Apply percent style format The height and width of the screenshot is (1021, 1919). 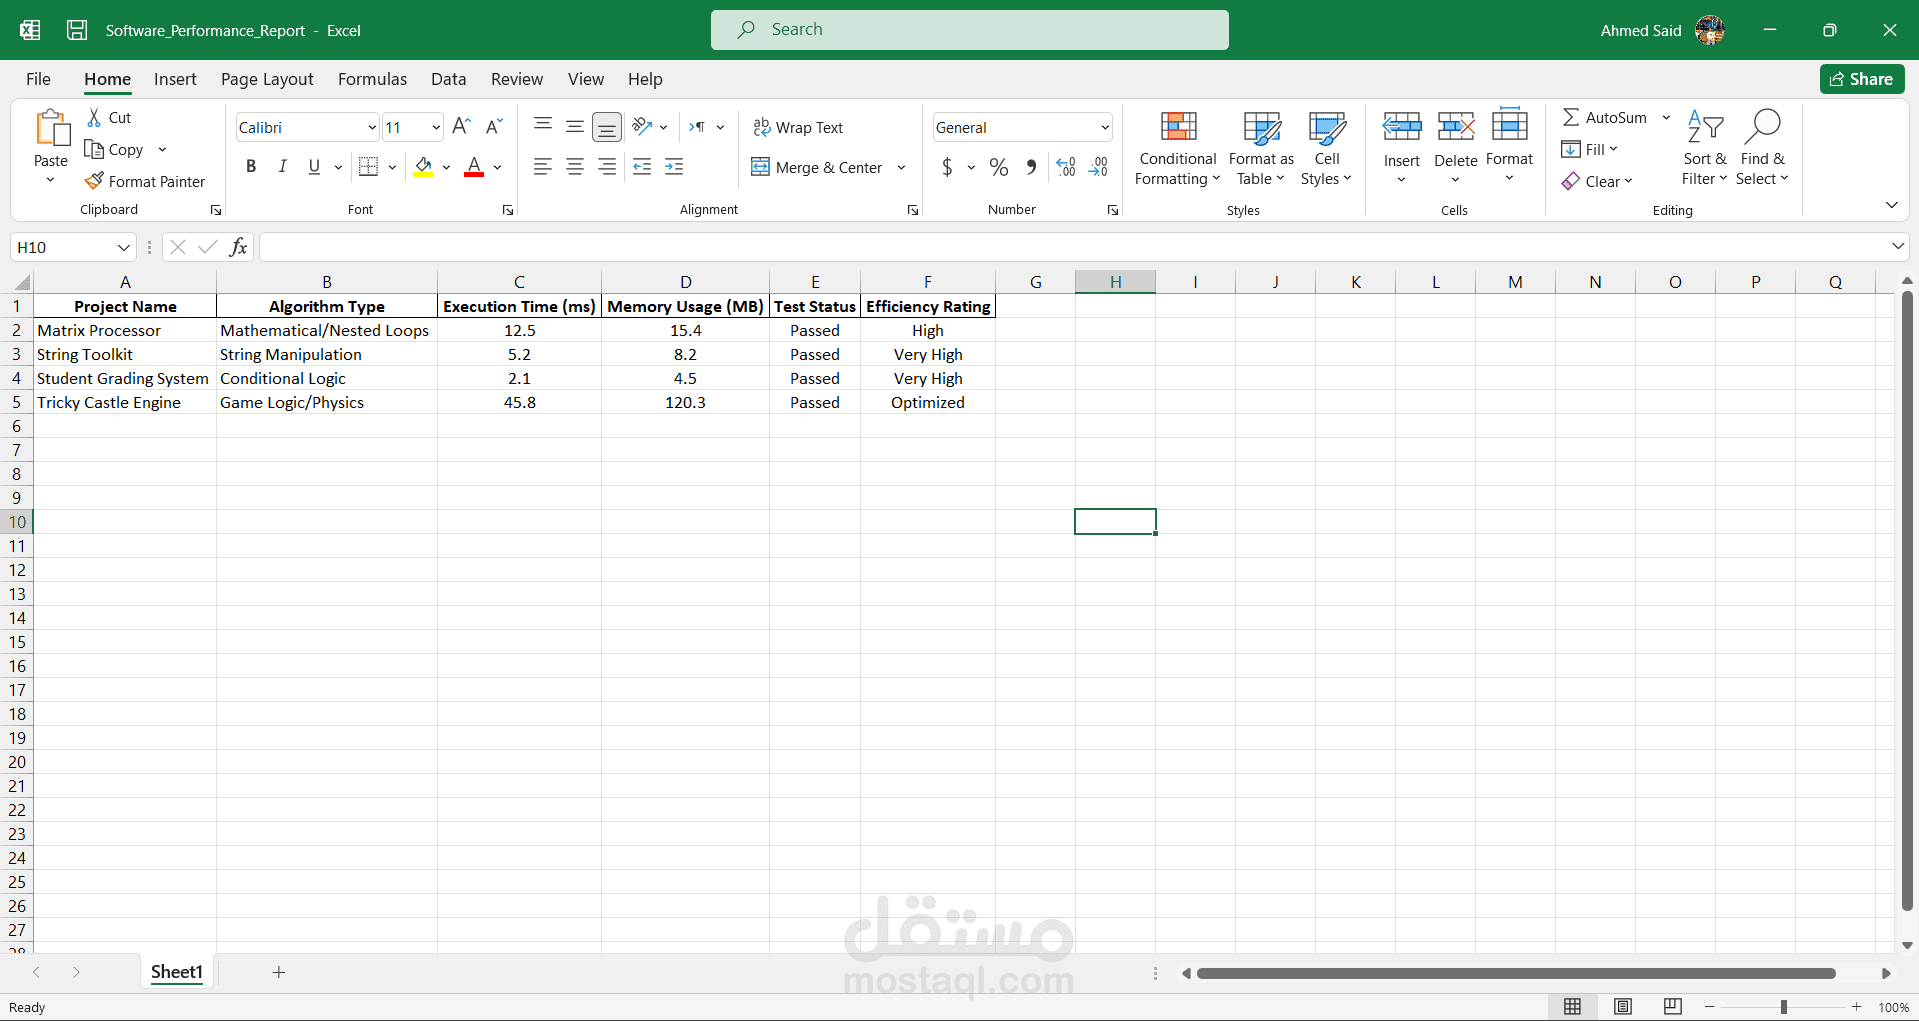[998, 167]
